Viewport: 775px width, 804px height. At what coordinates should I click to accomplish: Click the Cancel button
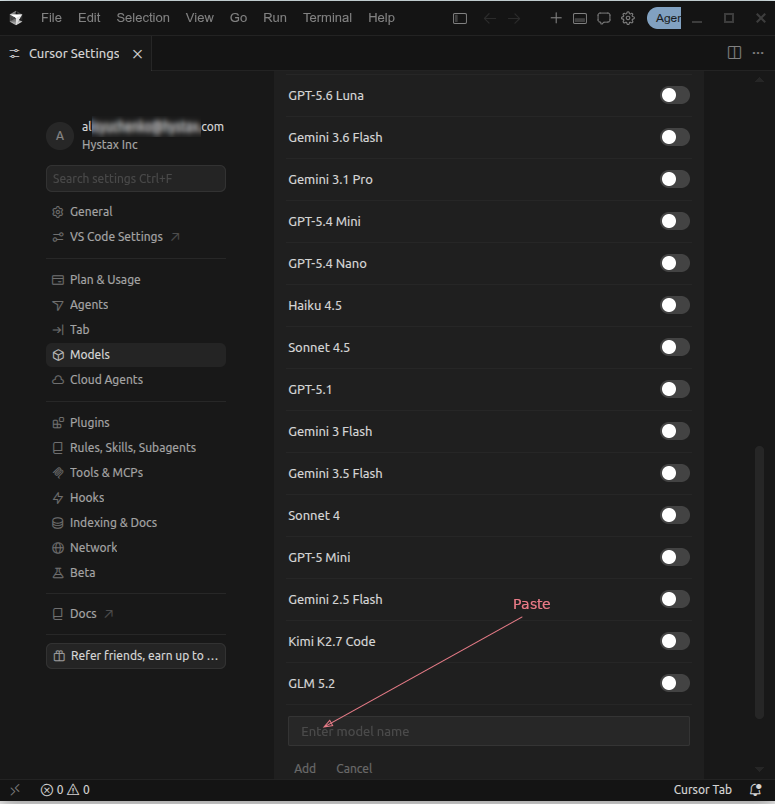tap(354, 769)
